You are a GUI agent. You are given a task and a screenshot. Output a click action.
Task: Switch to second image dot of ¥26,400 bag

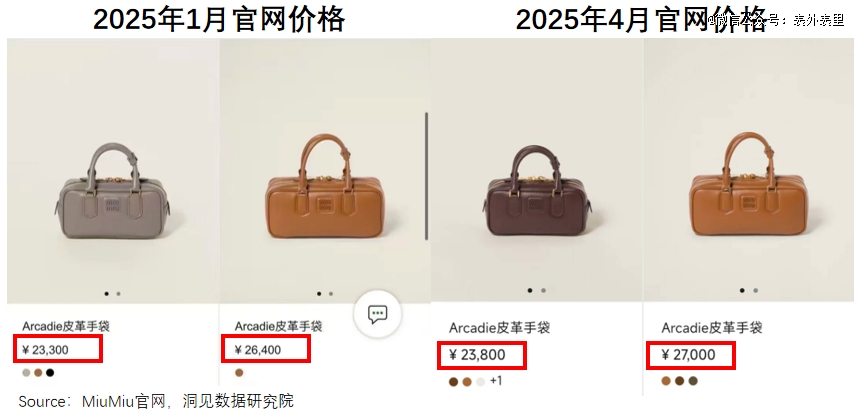tap(331, 294)
